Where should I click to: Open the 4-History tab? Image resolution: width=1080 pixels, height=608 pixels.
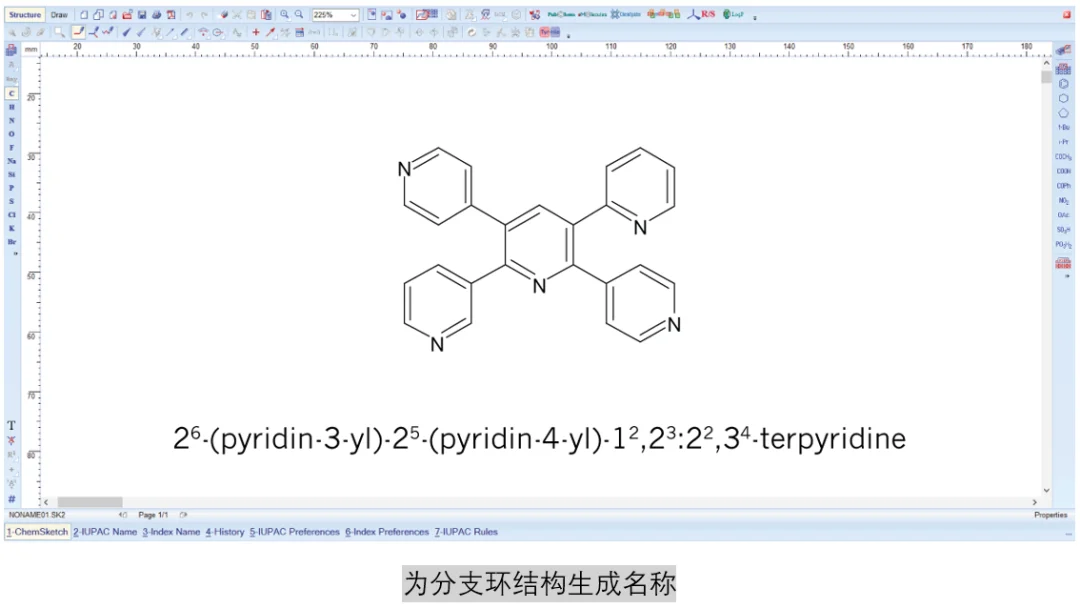tap(225, 532)
